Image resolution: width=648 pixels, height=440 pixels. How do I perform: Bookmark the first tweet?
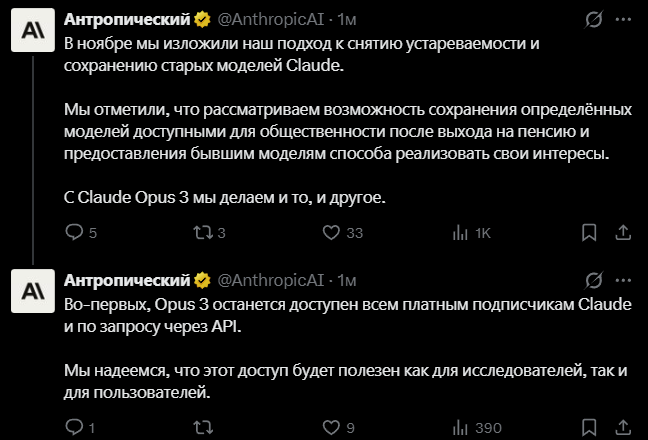(x=590, y=233)
